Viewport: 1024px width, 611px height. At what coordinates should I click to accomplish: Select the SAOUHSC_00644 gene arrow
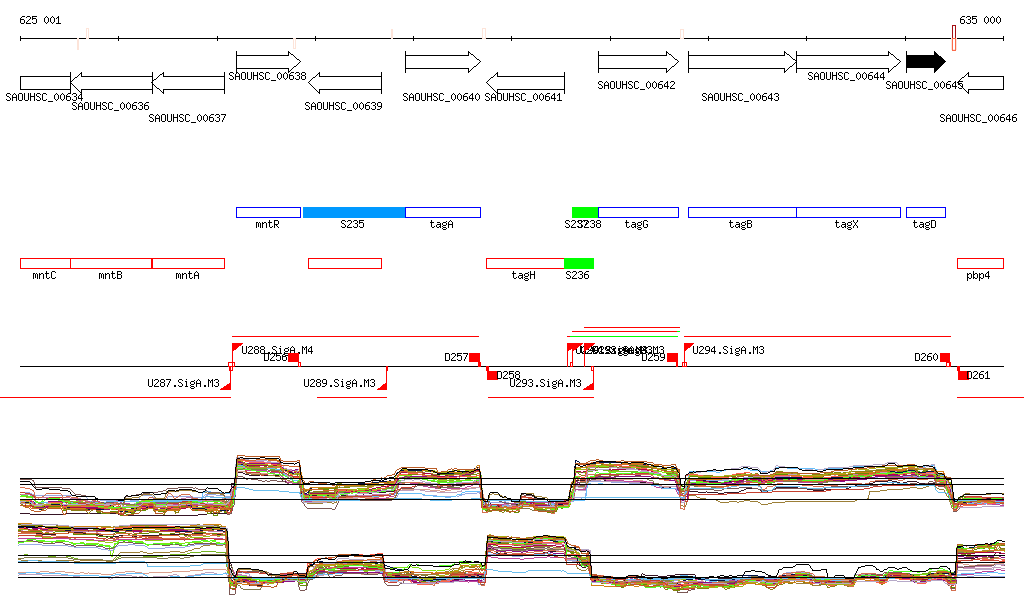coord(849,62)
